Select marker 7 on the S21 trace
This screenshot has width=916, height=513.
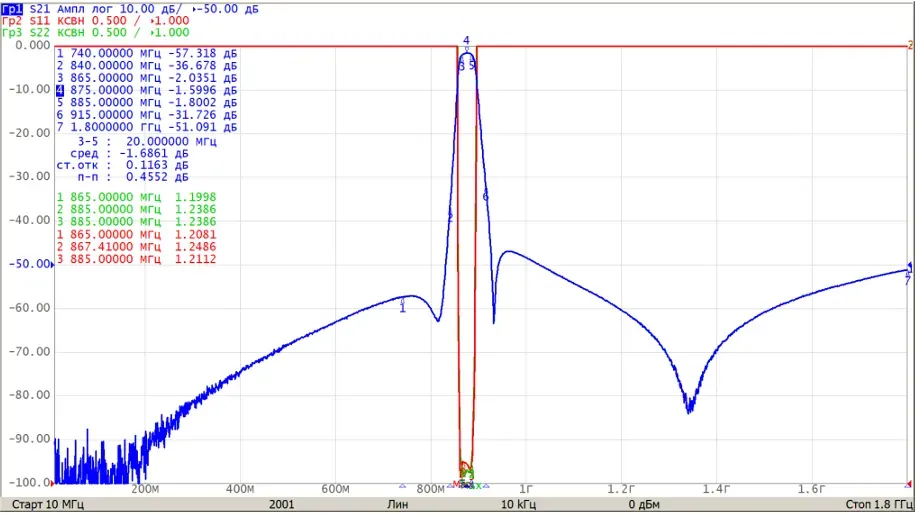907,280
